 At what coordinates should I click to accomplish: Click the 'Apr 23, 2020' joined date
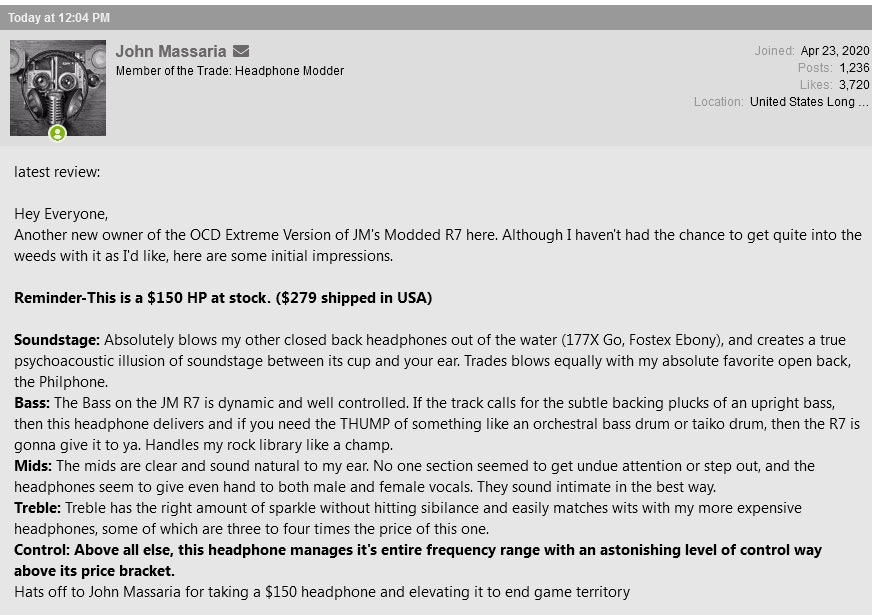(835, 51)
